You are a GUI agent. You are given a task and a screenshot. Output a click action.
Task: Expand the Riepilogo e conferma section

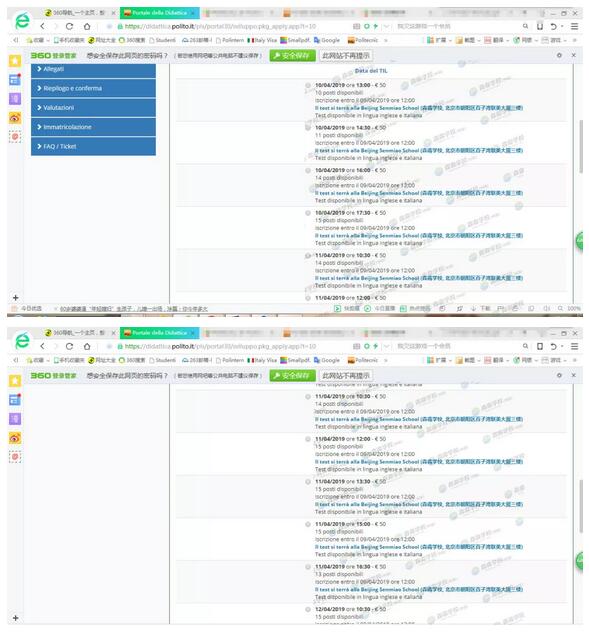(93, 88)
